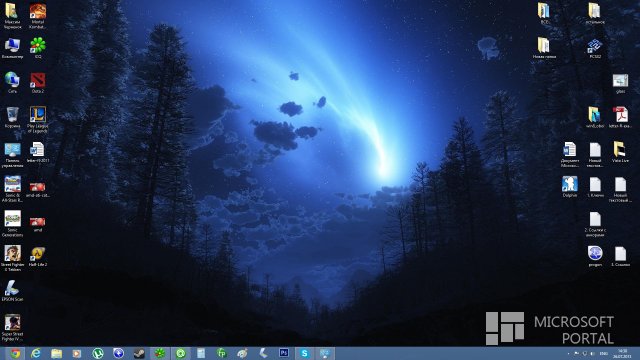Viewport: 640px width, 360px height.
Task: Open Steam from the taskbar
Action: pyautogui.click(x=139, y=353)
